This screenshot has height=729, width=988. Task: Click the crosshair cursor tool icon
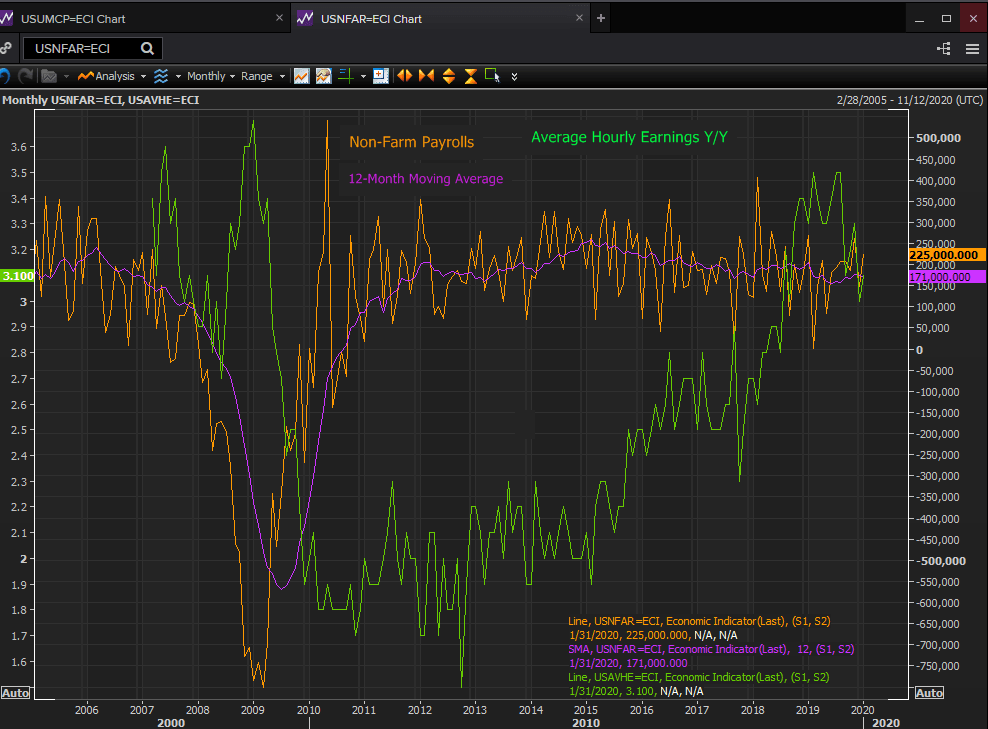[345, 76]
